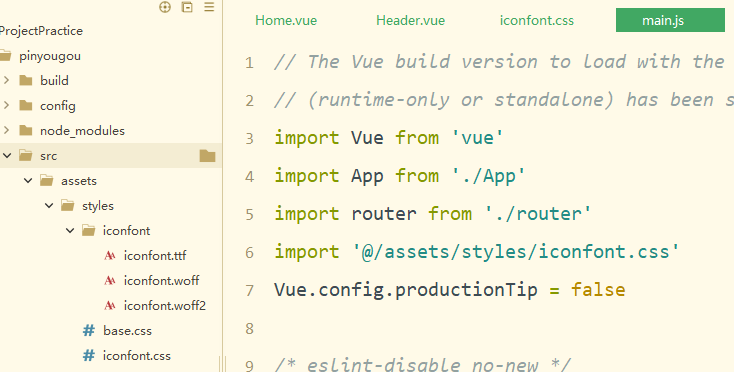734x372 pixels.
Task: Click the hash icon beside base.css
Action: pyautogui.click(x=89, y=330)
